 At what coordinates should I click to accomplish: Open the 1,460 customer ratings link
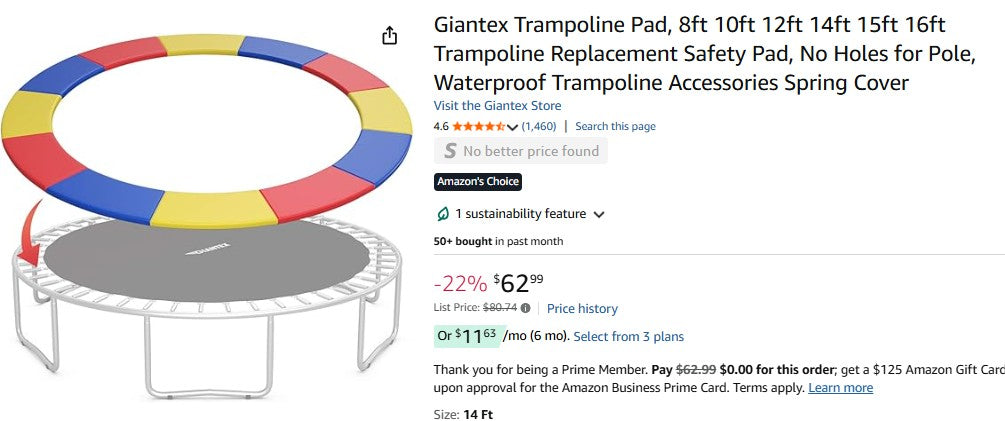click(x=539, y=127)
